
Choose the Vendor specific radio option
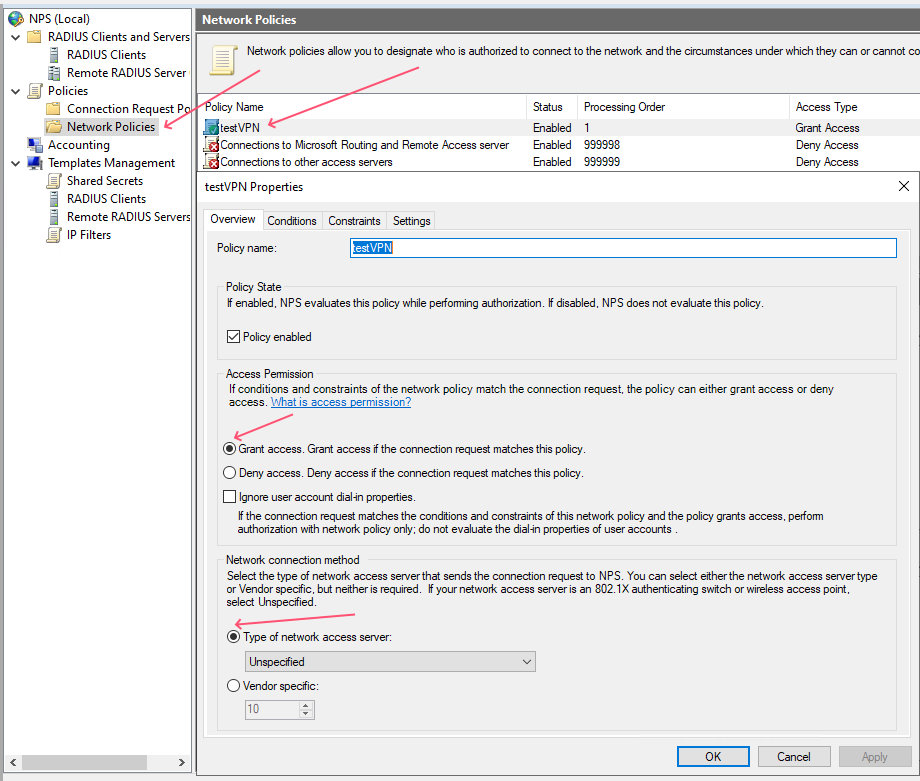pyautogui.click(x=234, y=686)
